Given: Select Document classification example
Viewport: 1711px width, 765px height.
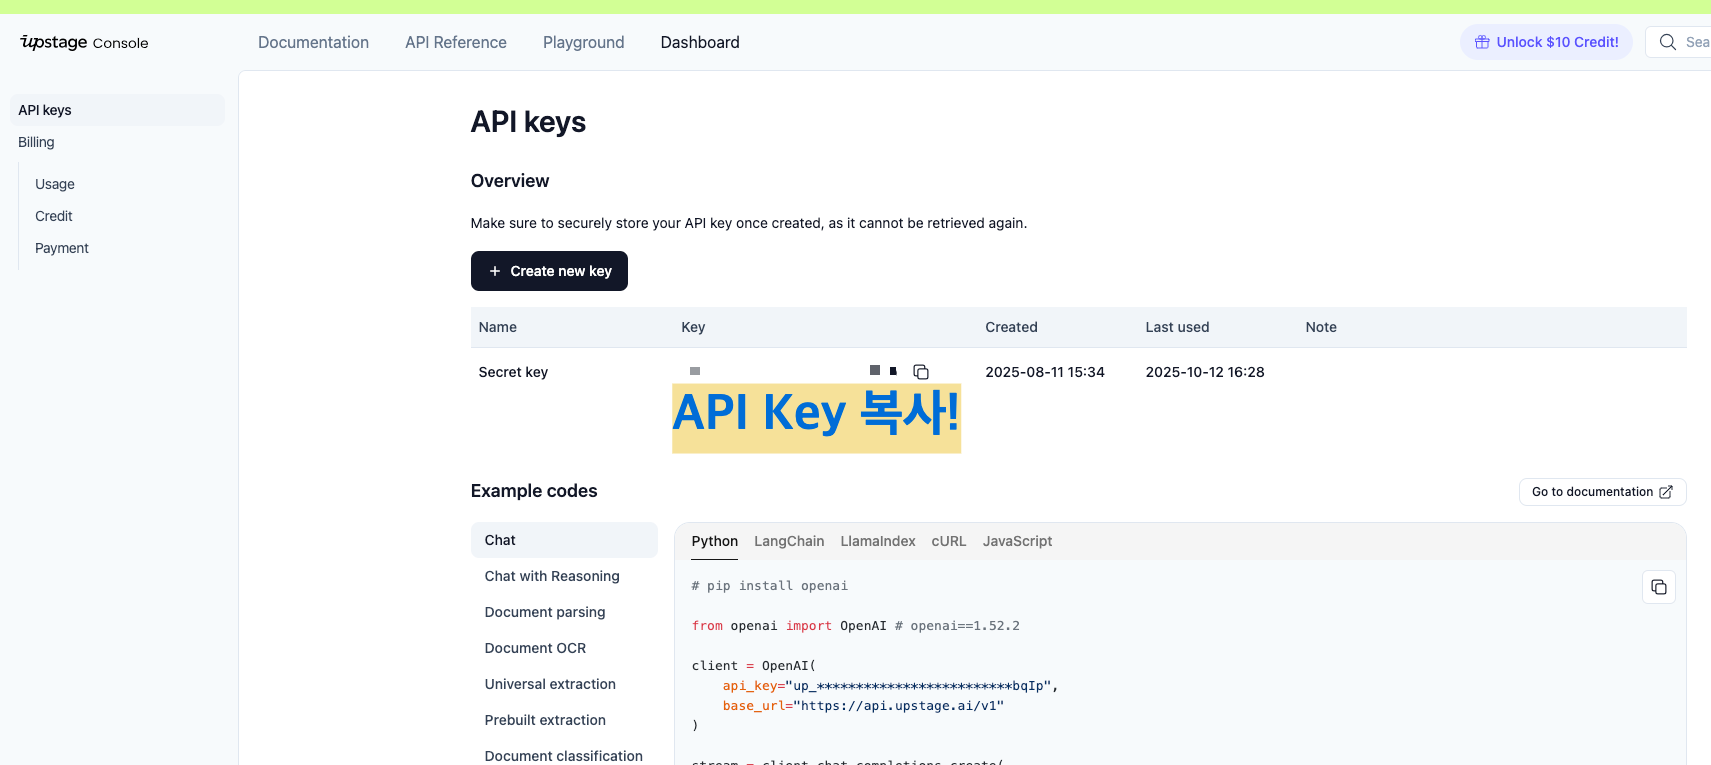Looking at the screenshot, I should coord(564,756).
